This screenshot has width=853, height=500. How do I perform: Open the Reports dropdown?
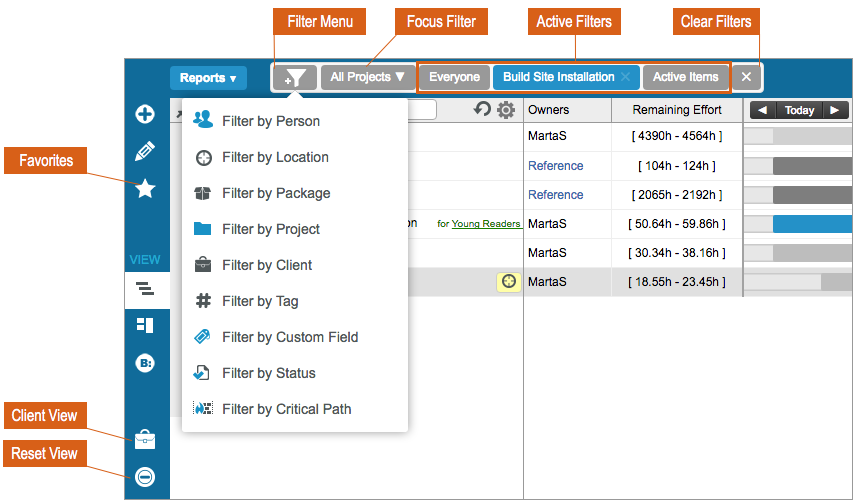(x=209, y=77)
